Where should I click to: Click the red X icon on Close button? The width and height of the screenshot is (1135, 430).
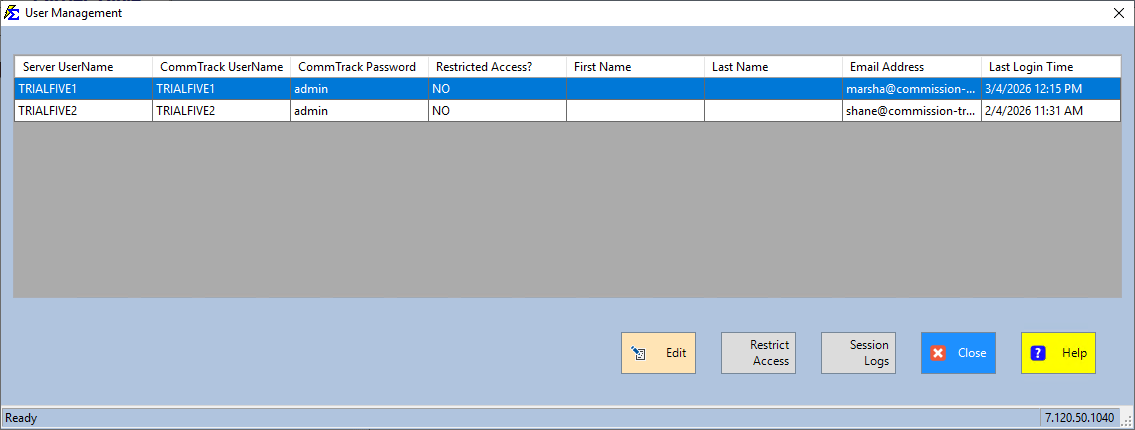click(938, 353)
